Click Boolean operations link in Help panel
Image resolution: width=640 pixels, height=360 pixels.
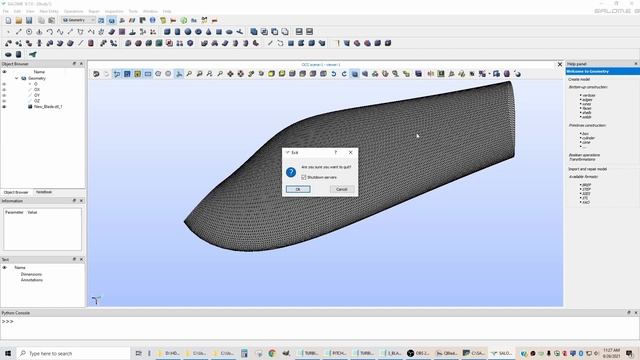[x=584, y=155]
